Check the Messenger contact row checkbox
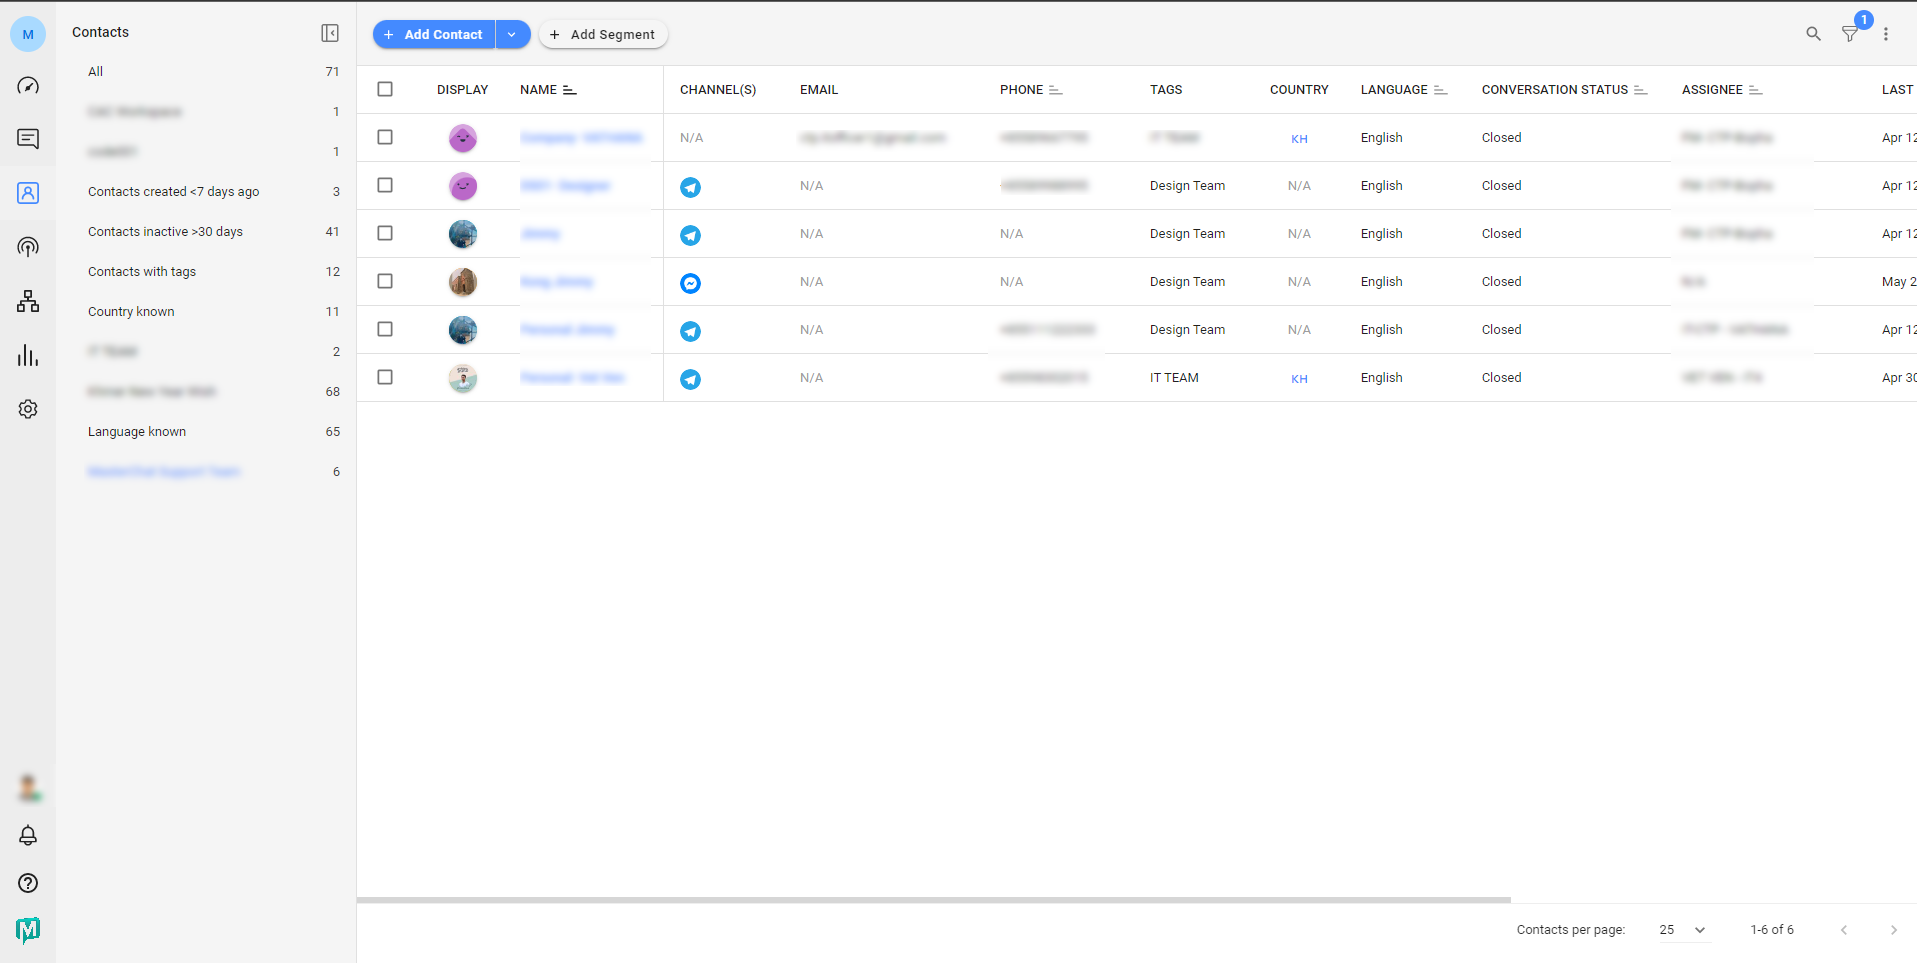The height and width of the screenshot is (963, 1917). click(385, 281)
